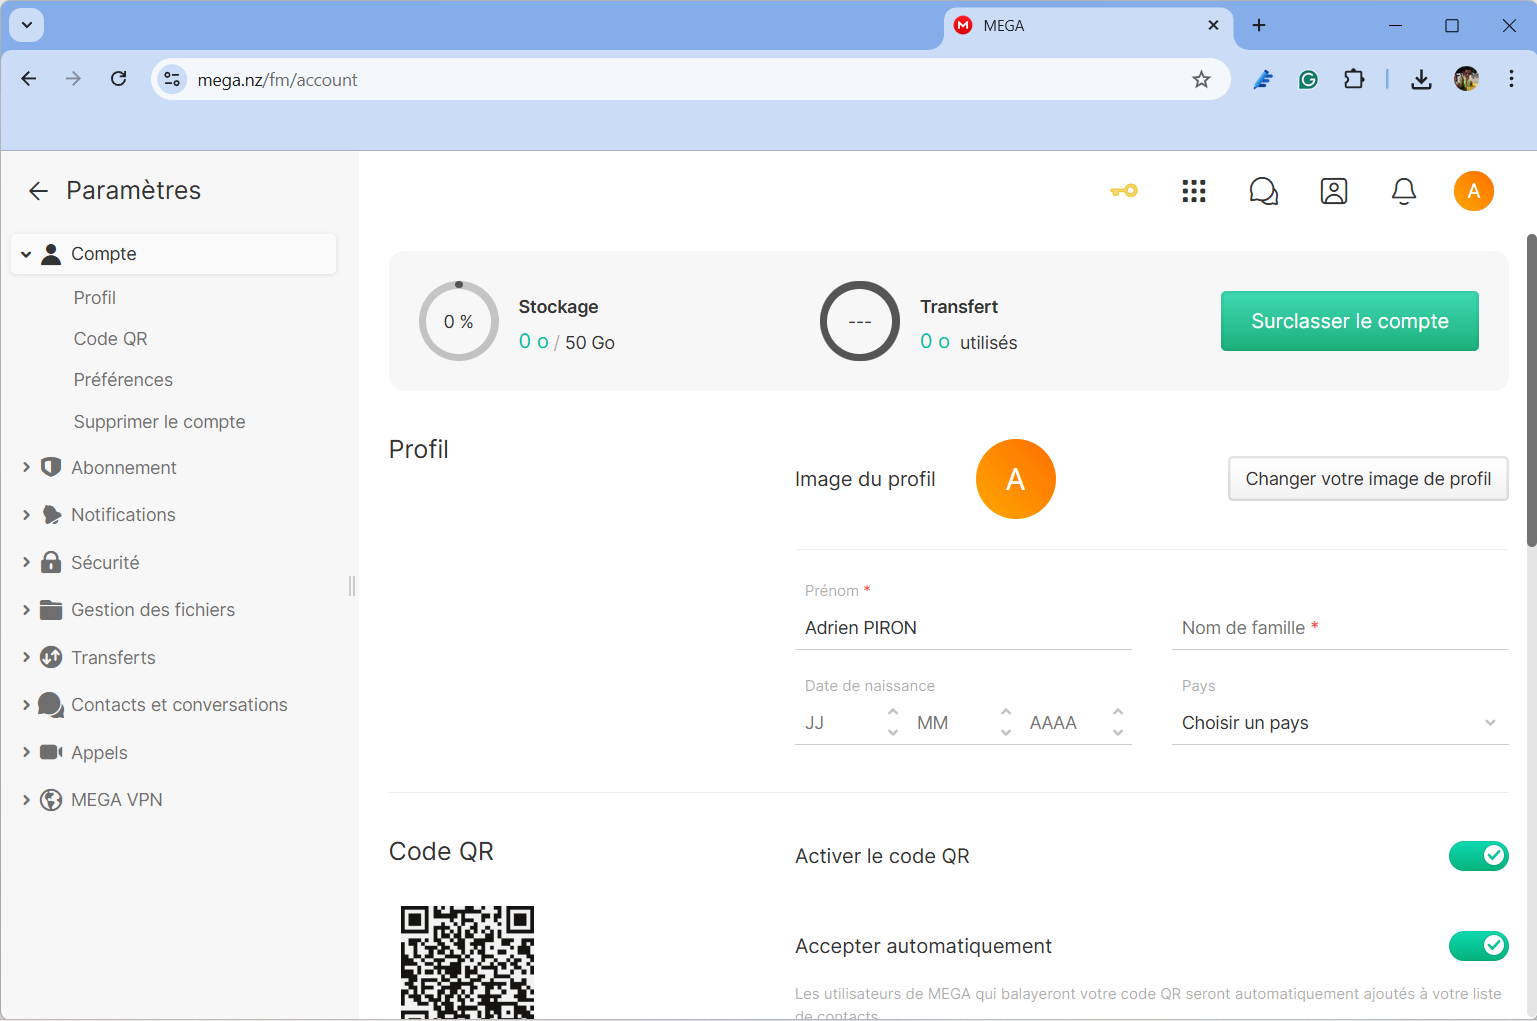Open the notifications bell

tap(1403, 191)
